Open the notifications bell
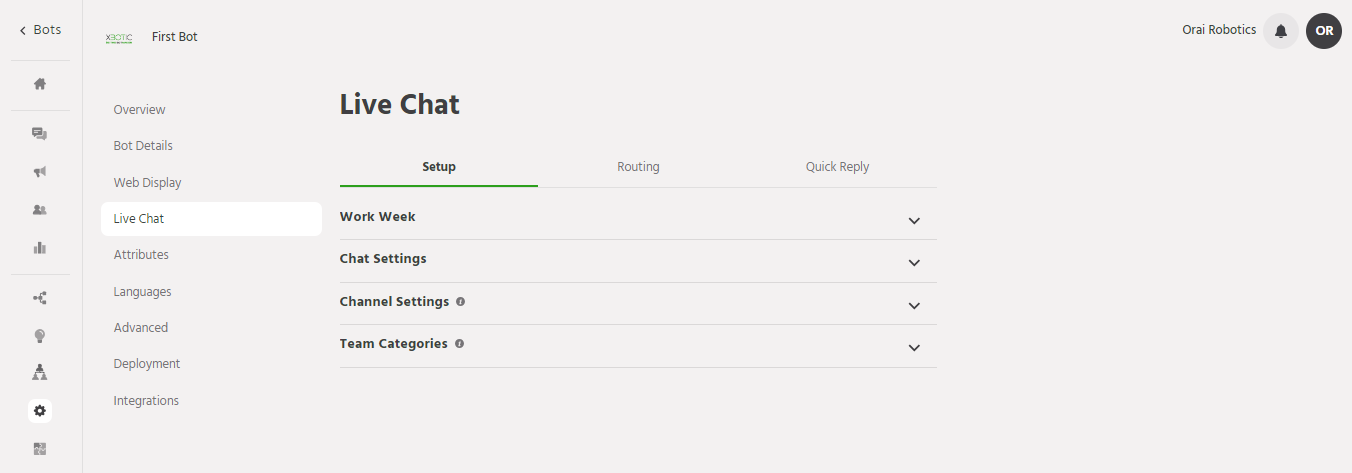Screen dimensions: 1352x473 coord(1280,31)
